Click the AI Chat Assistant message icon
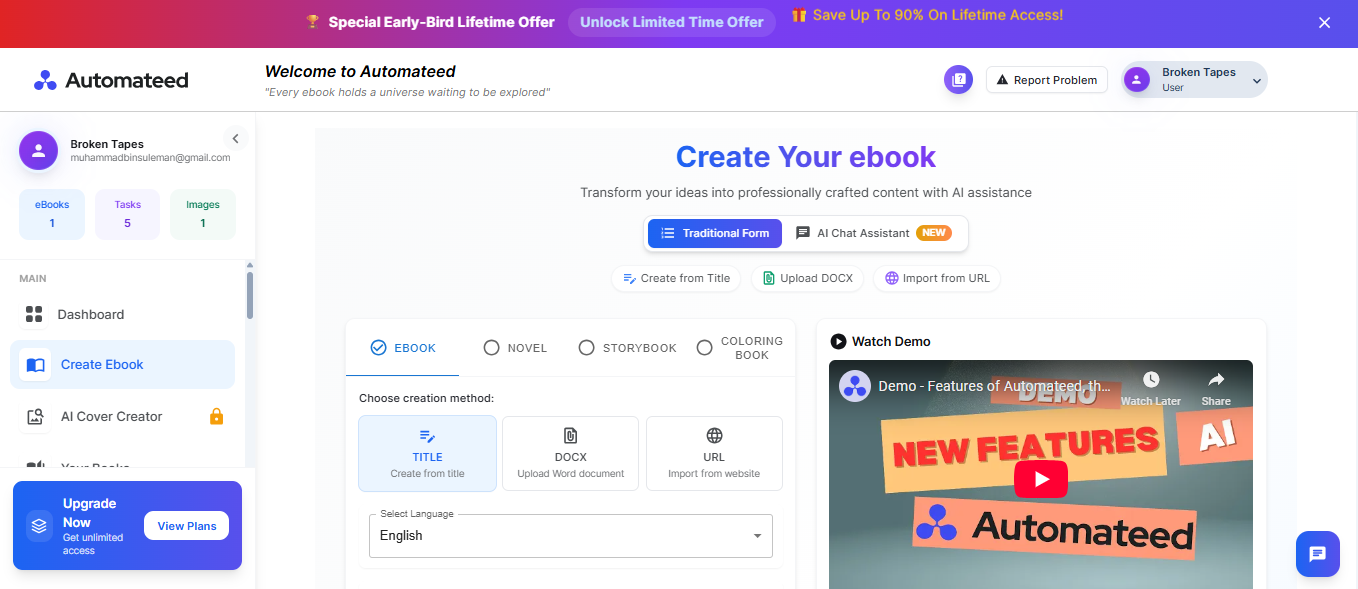This screenshot has height=589, width=1358. (803, 233)
